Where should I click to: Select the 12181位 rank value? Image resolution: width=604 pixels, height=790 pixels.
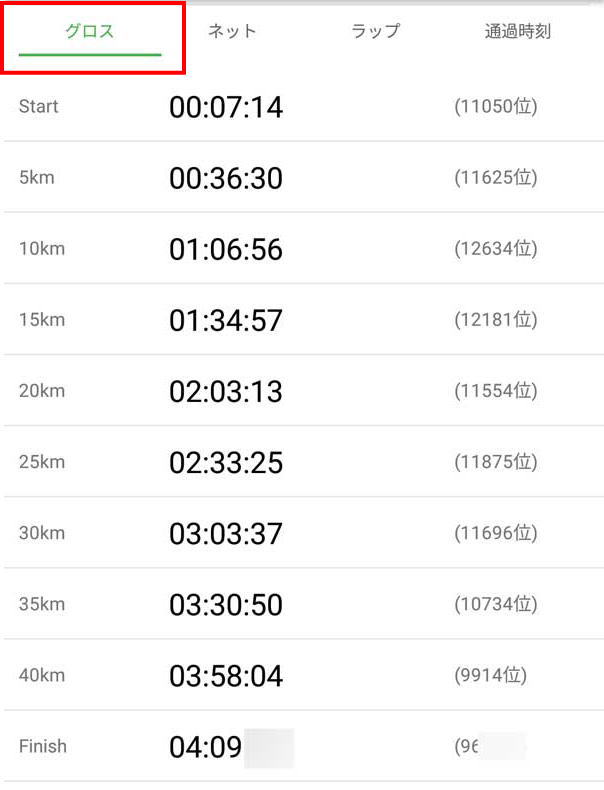click(x=496, y=320)
